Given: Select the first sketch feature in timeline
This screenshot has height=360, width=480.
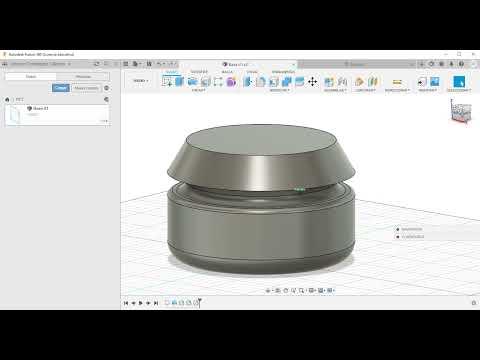Looking at the screenshot, I should point(167,303).
